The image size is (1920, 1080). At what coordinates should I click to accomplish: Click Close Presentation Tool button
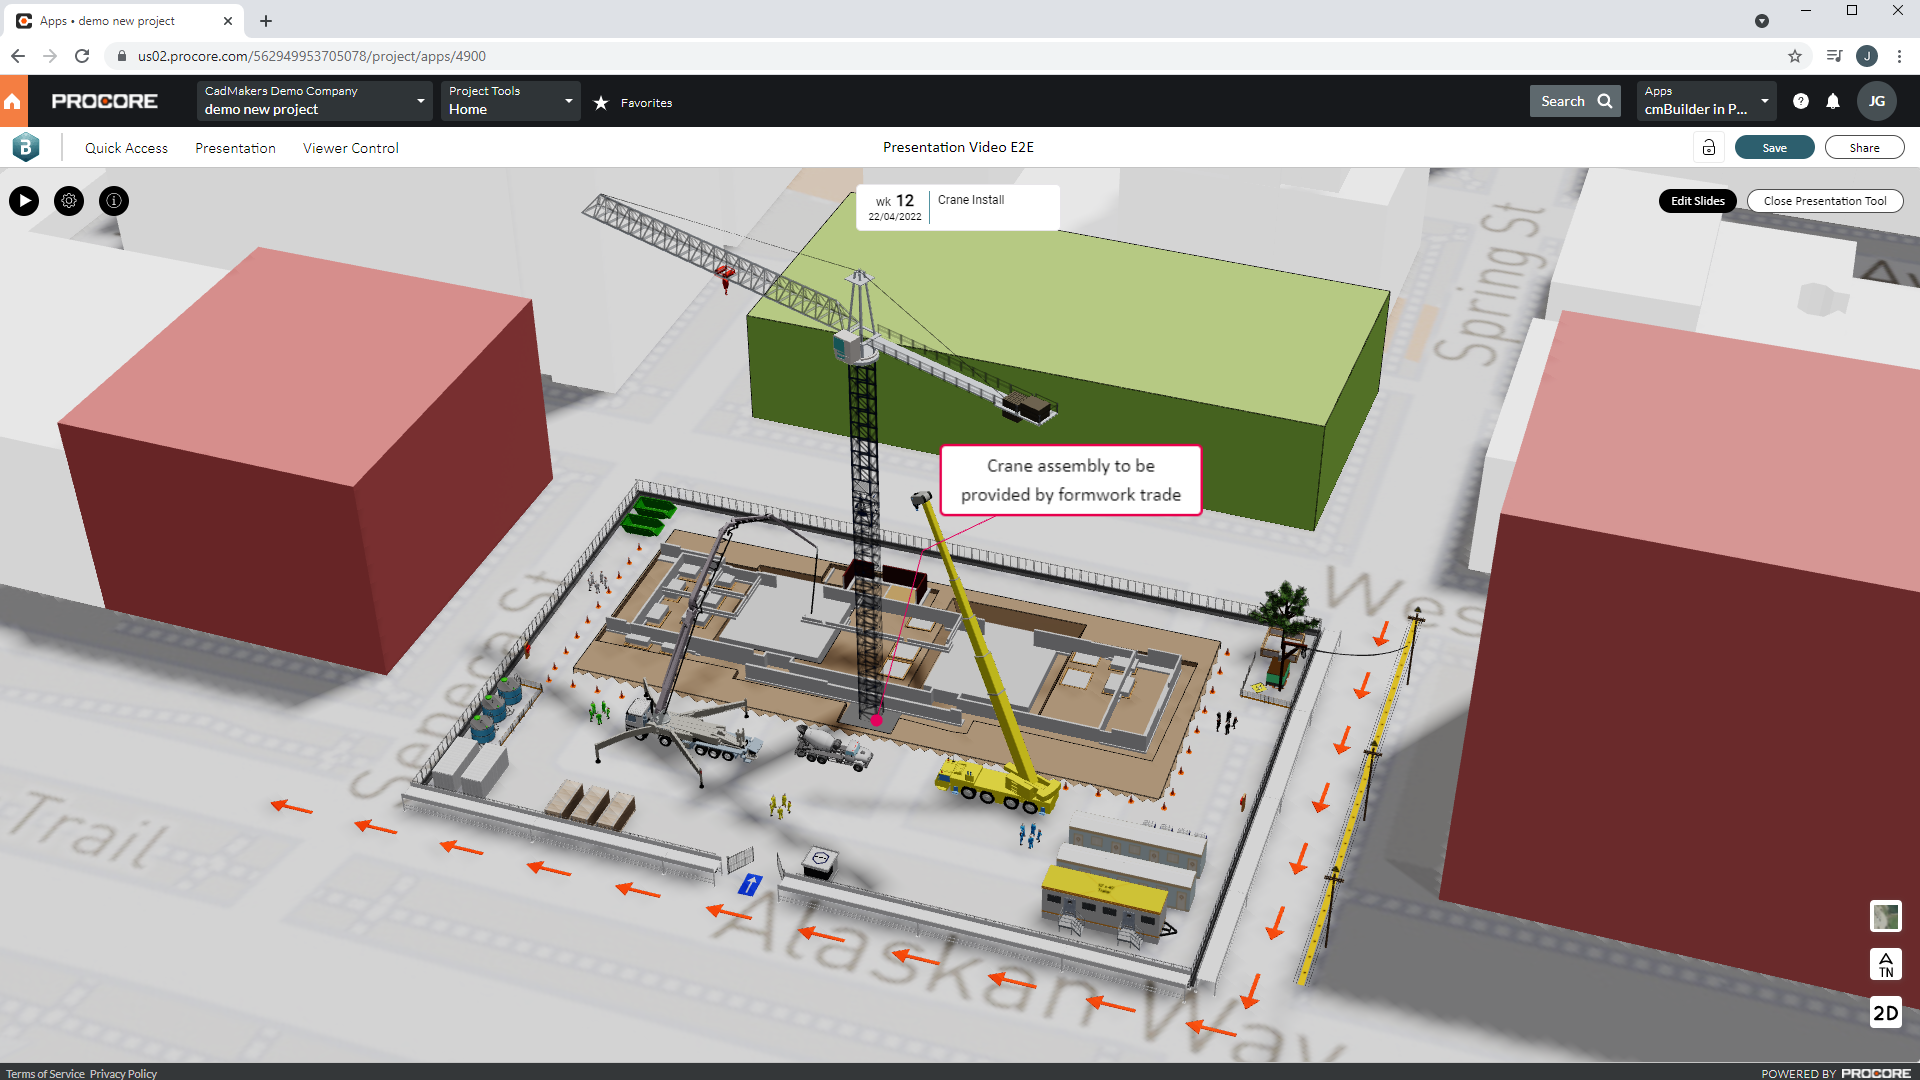tap(1825, 201)
